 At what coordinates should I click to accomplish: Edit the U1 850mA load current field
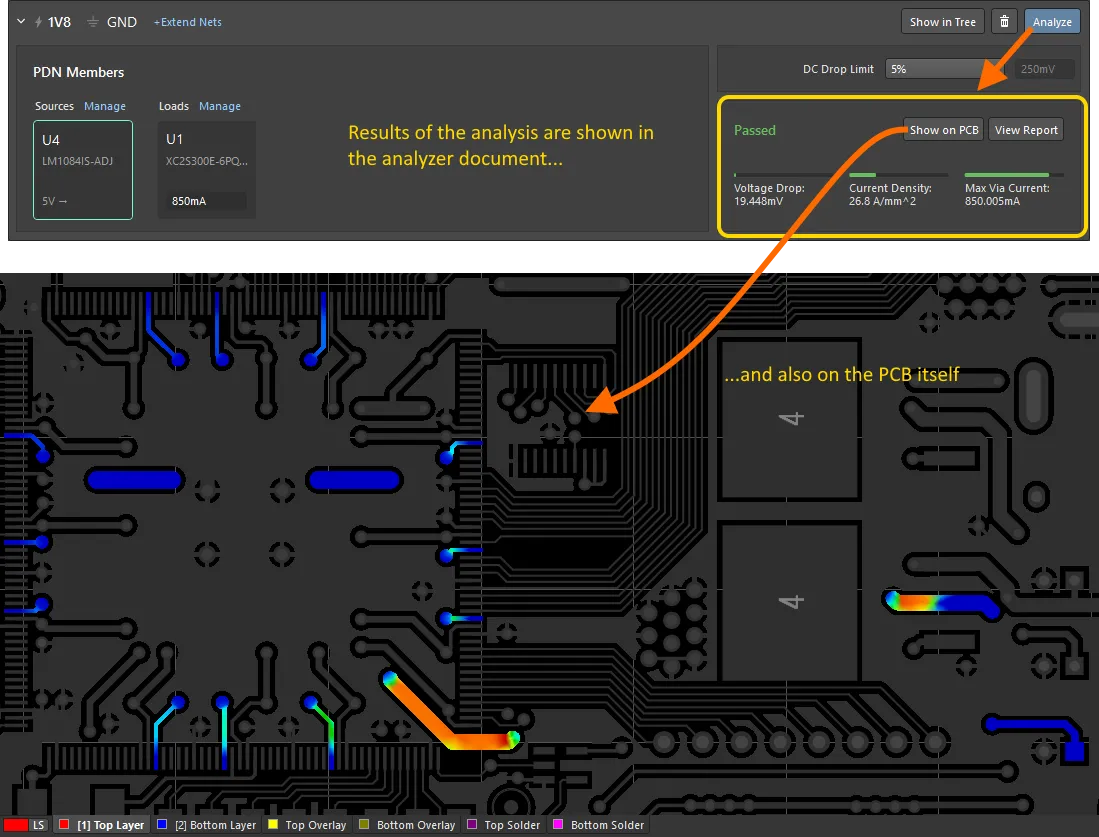(205, 201)
